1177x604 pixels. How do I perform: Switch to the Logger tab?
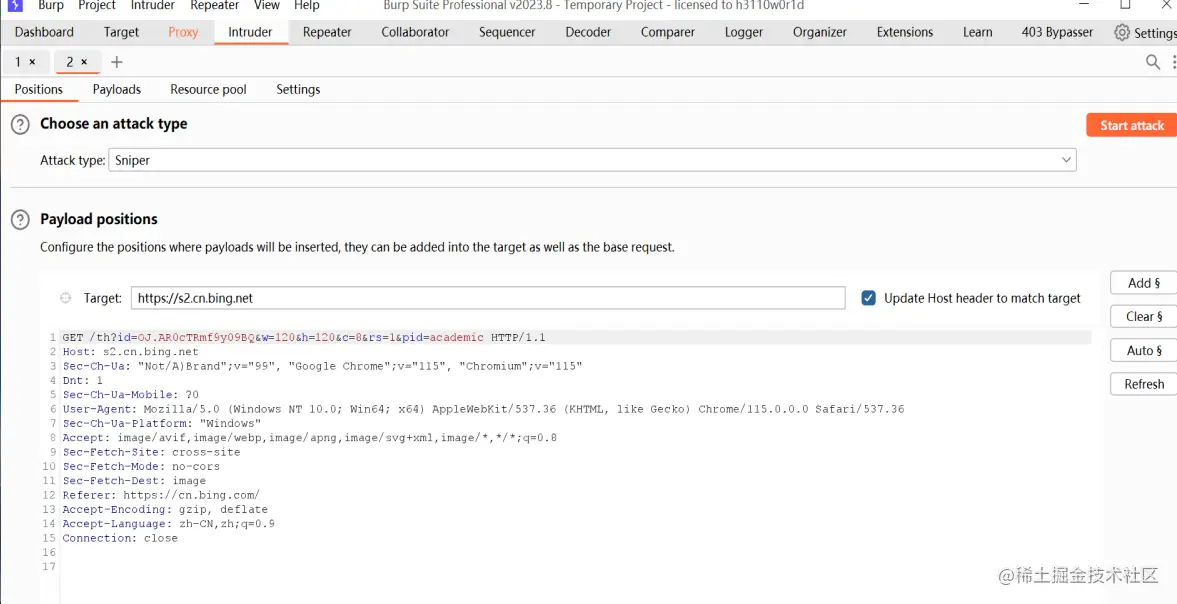744,32
